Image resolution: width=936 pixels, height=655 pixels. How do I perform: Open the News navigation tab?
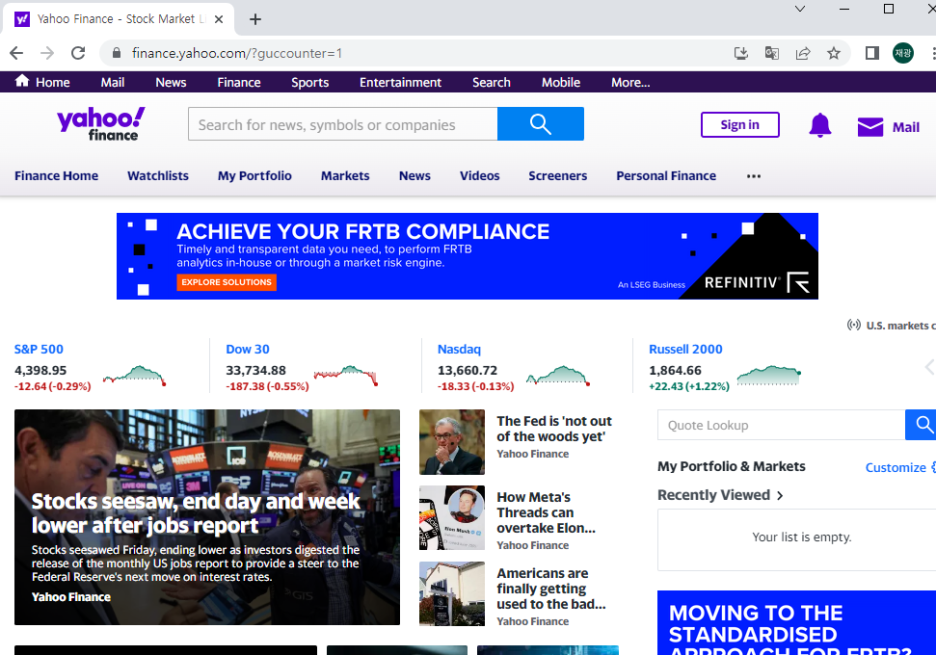coord(414,176)
